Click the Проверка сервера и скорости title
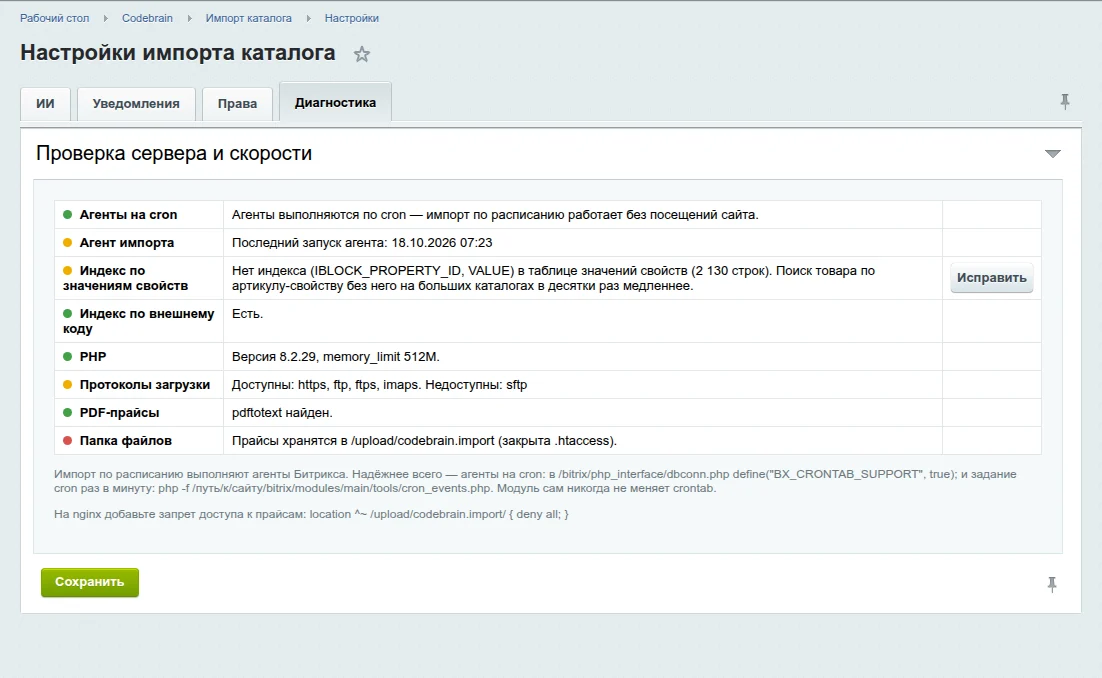 pos(174,153)
